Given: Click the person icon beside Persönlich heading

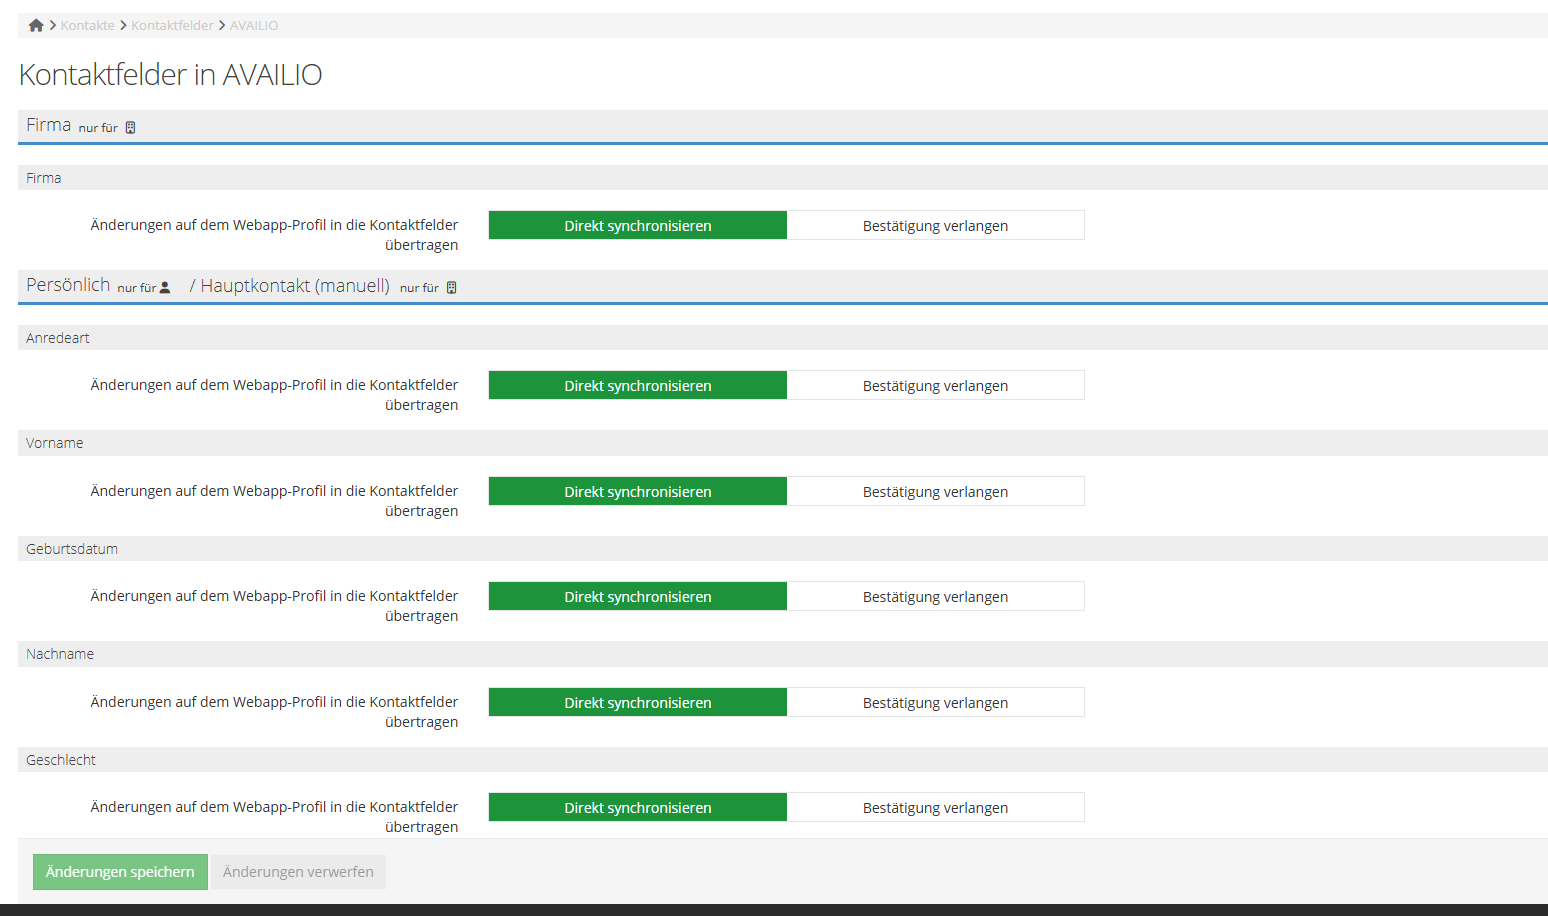Looking at the screenshot, I should (x=165, y=287).
